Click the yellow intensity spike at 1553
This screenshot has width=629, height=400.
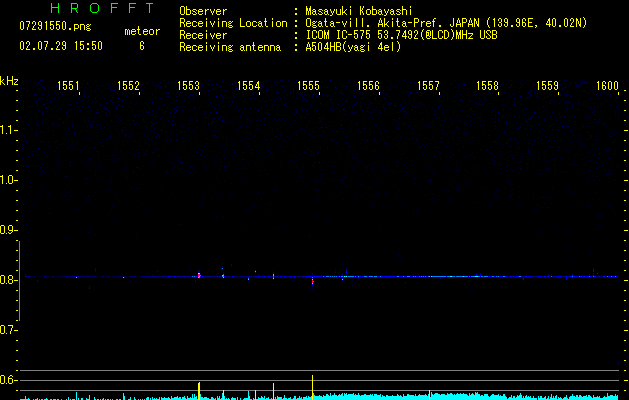coord(199,391)
